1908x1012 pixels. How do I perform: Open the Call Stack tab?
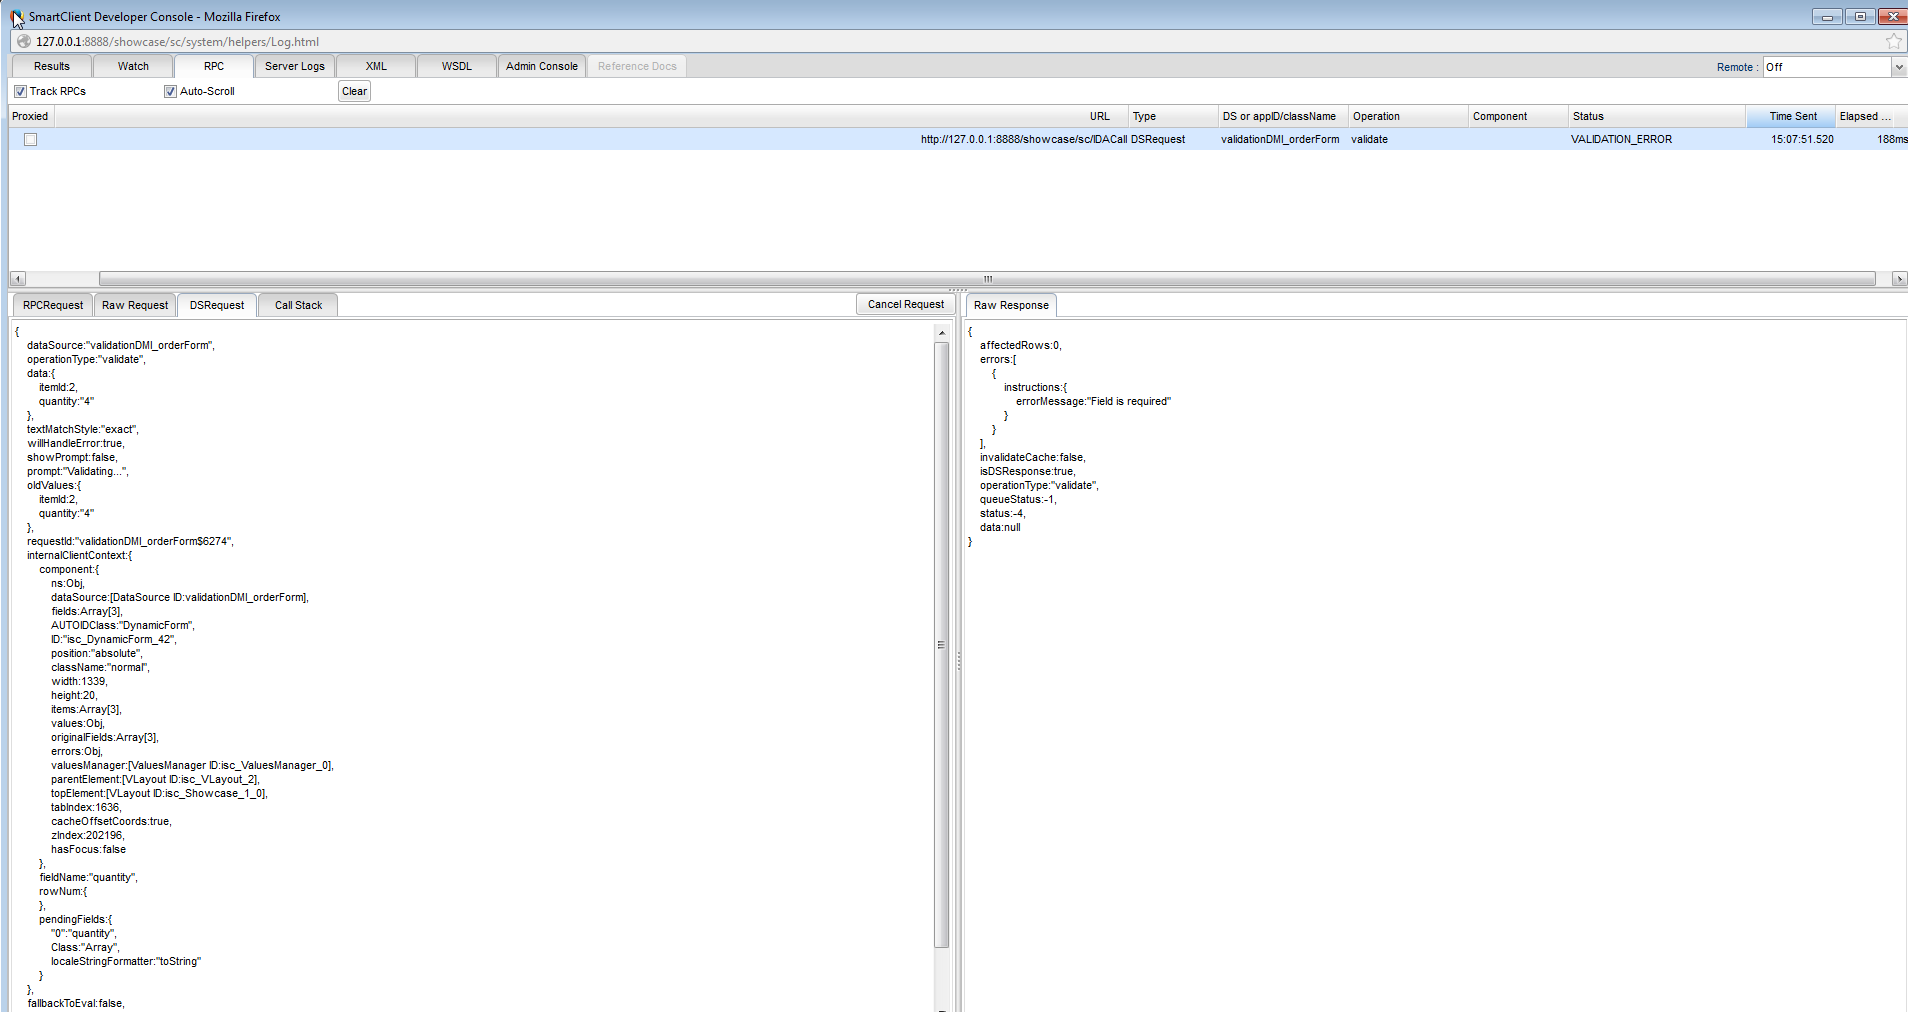pyautogui.click(x=298, y=305)
